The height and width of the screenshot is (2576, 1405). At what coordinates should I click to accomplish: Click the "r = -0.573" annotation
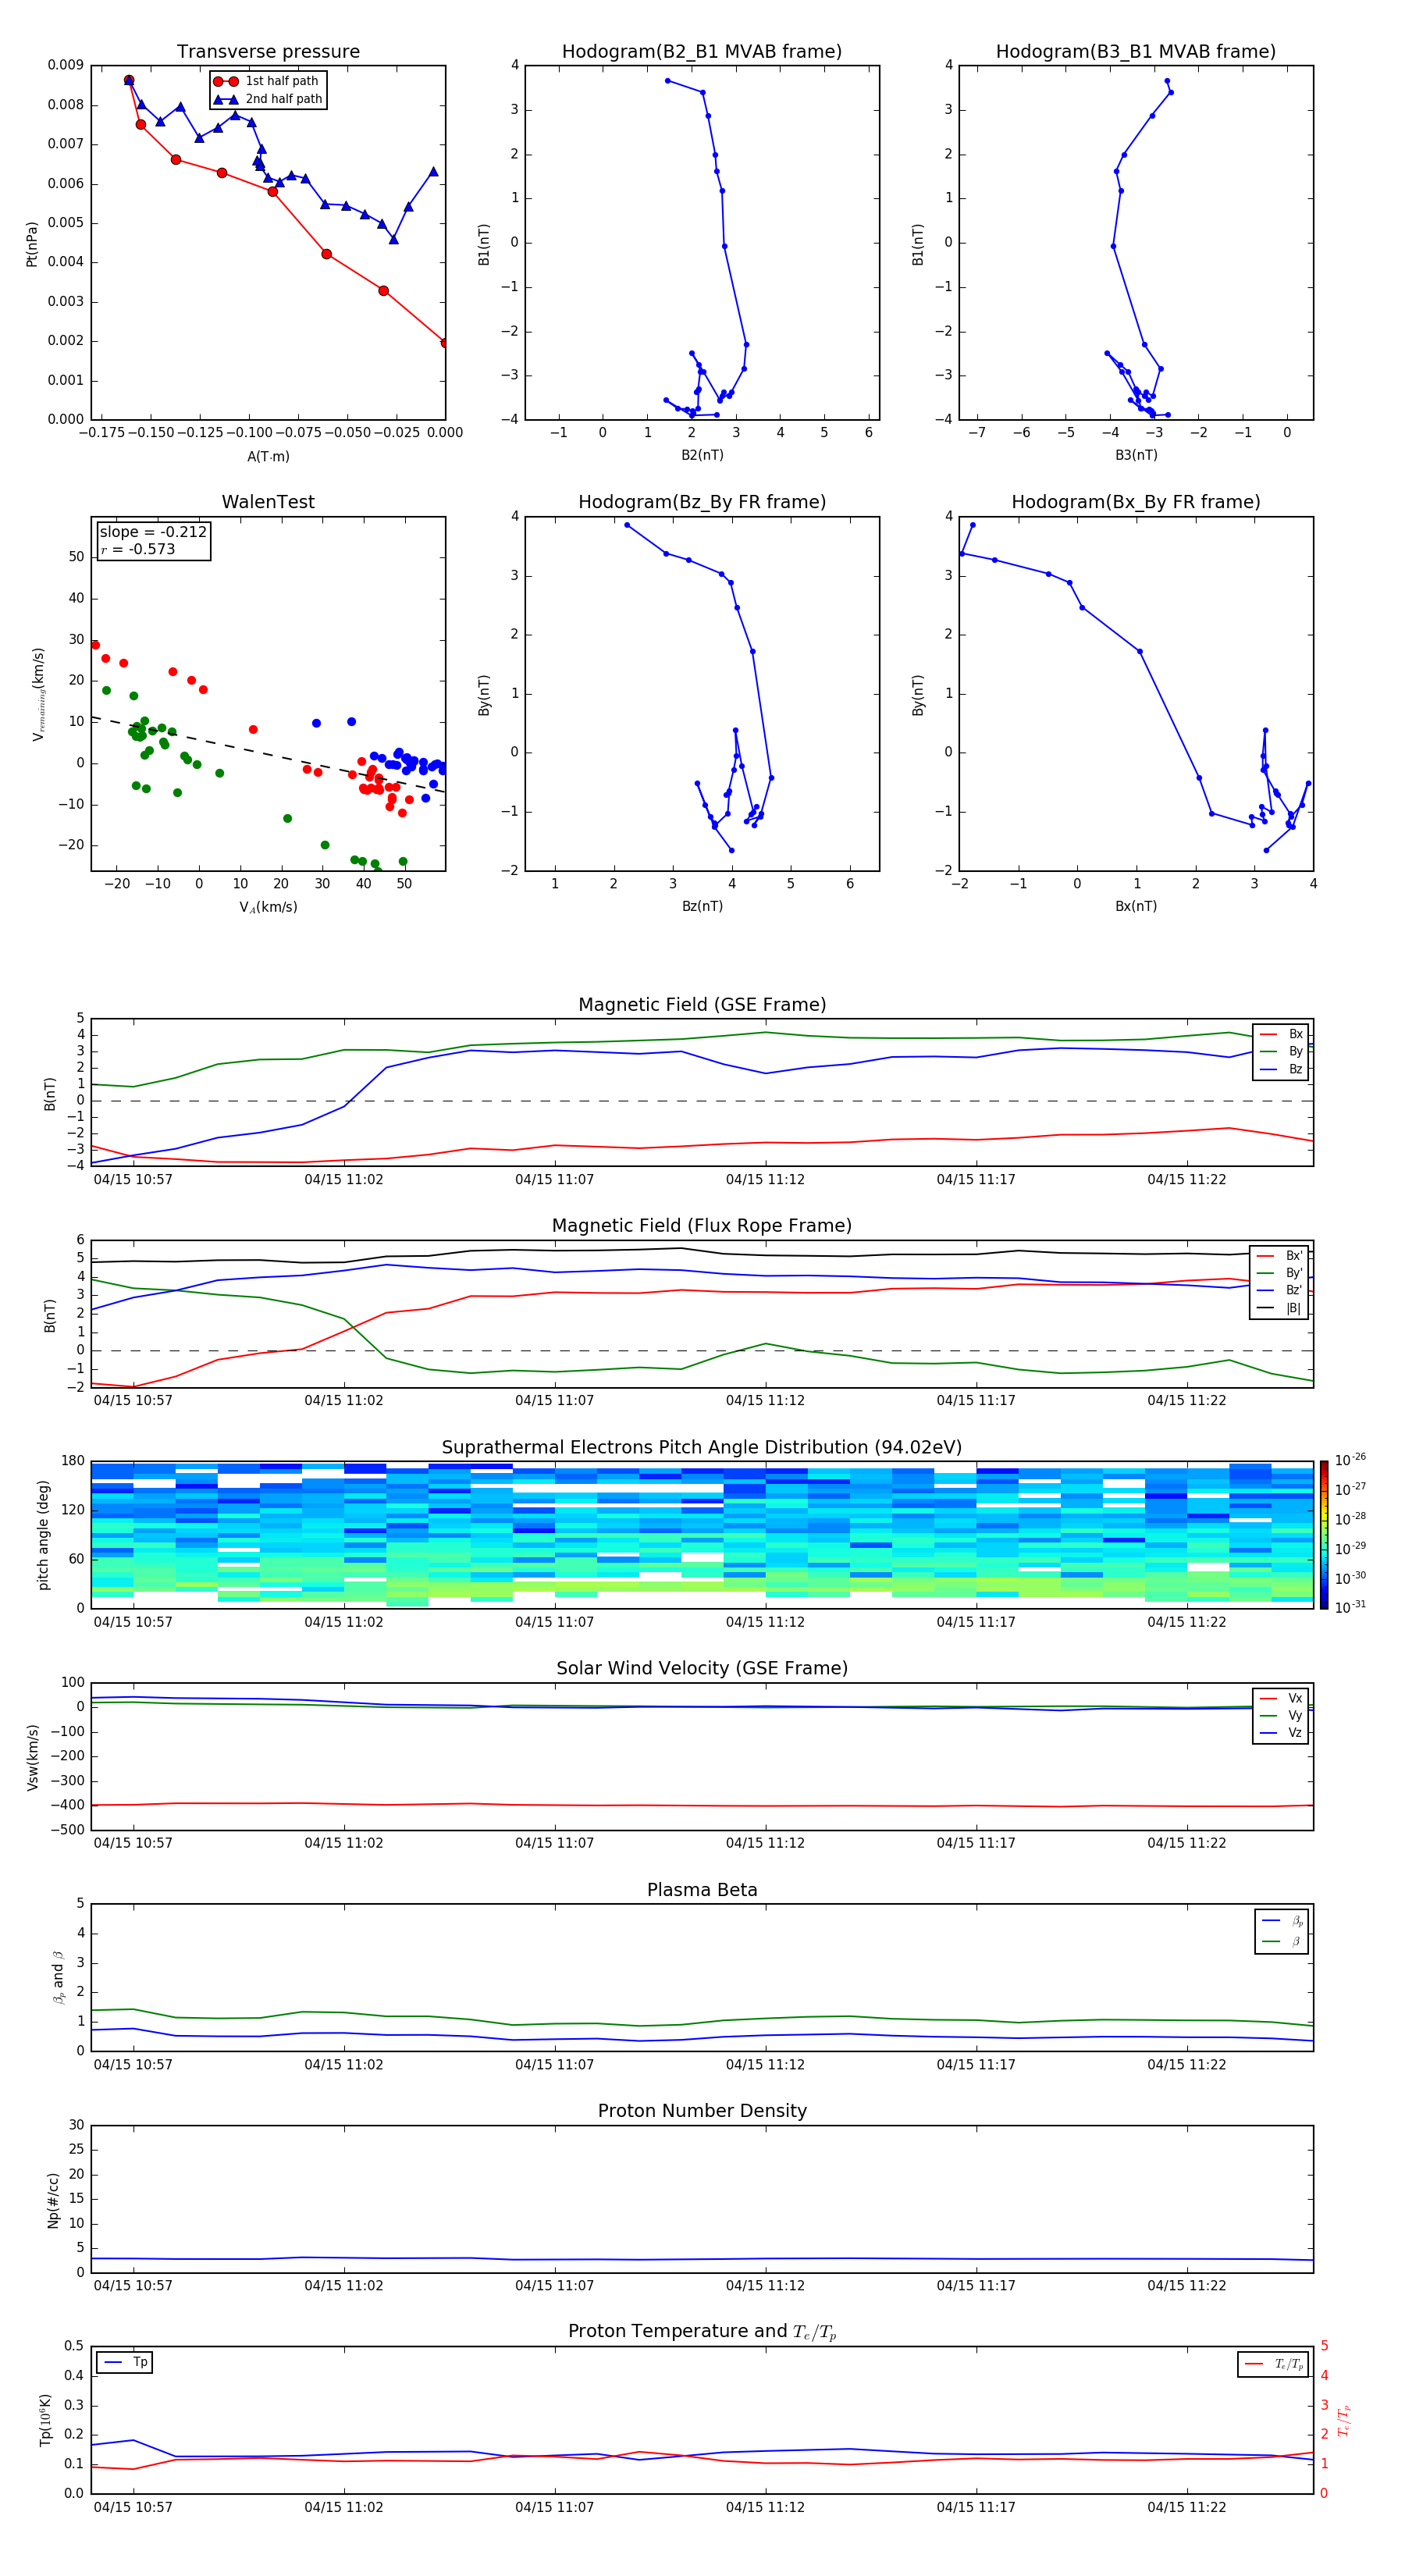[138, 549]
